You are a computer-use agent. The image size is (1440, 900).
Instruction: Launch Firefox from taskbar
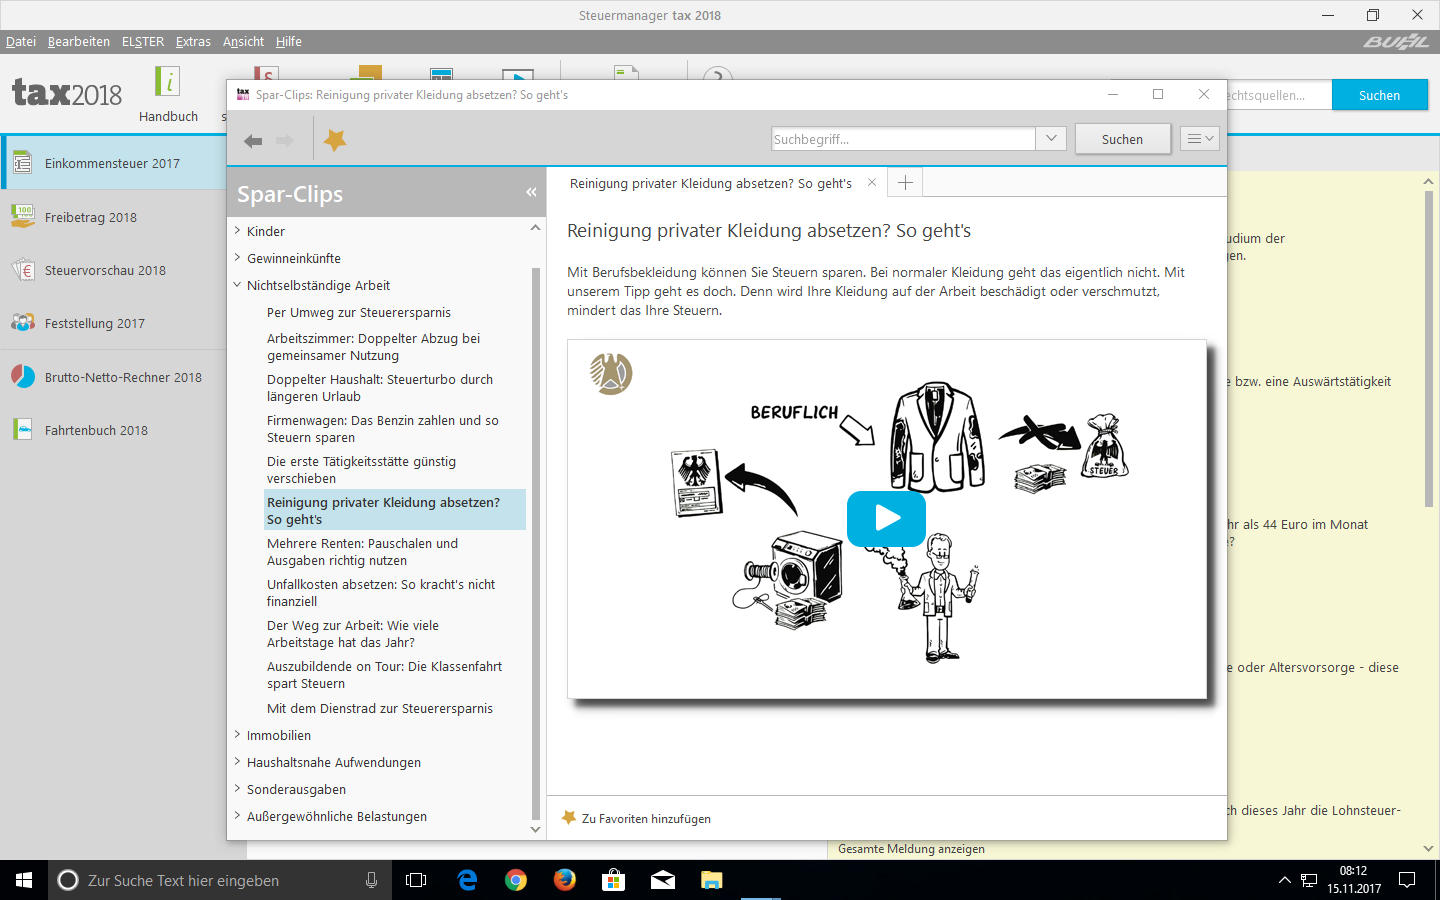pos(565,880)
